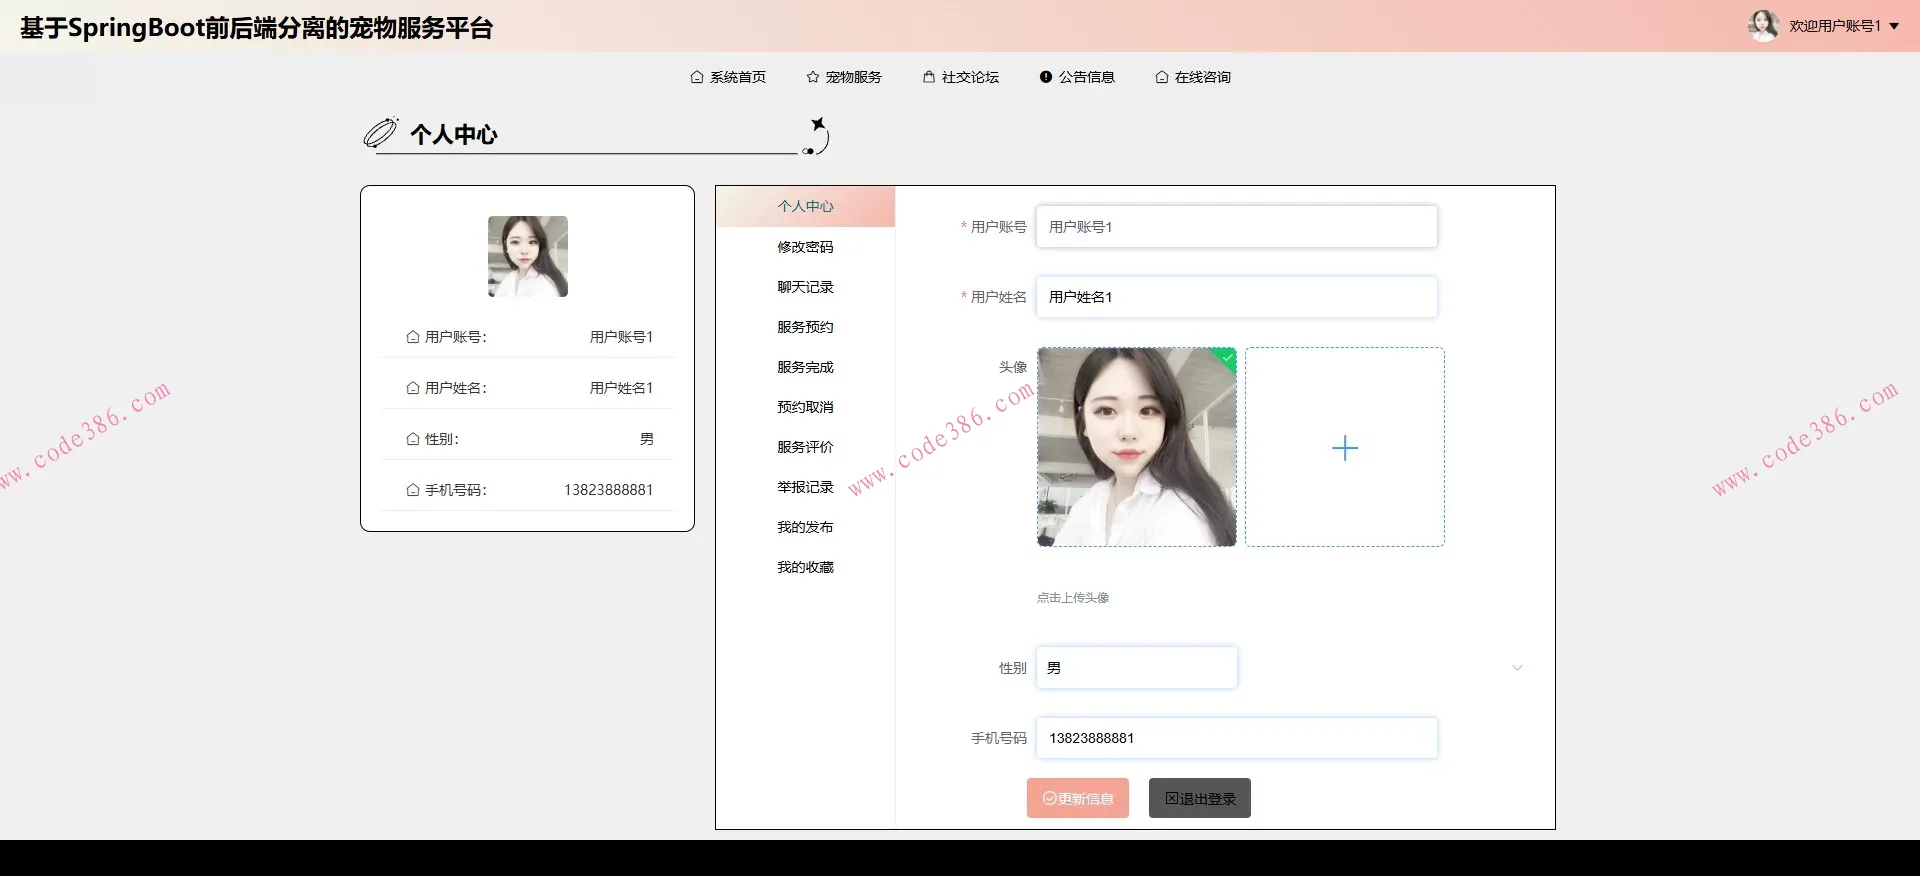Click the home icon beside the 手机号码 card row
This screenshot has height=876, width=1920.
[x=413, y=490]
